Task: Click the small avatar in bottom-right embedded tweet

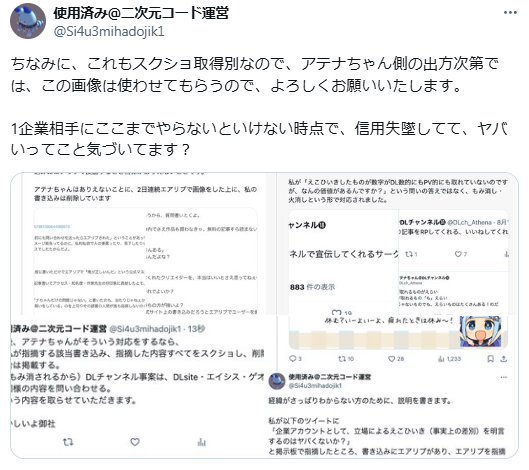Action: pos(277,381)
